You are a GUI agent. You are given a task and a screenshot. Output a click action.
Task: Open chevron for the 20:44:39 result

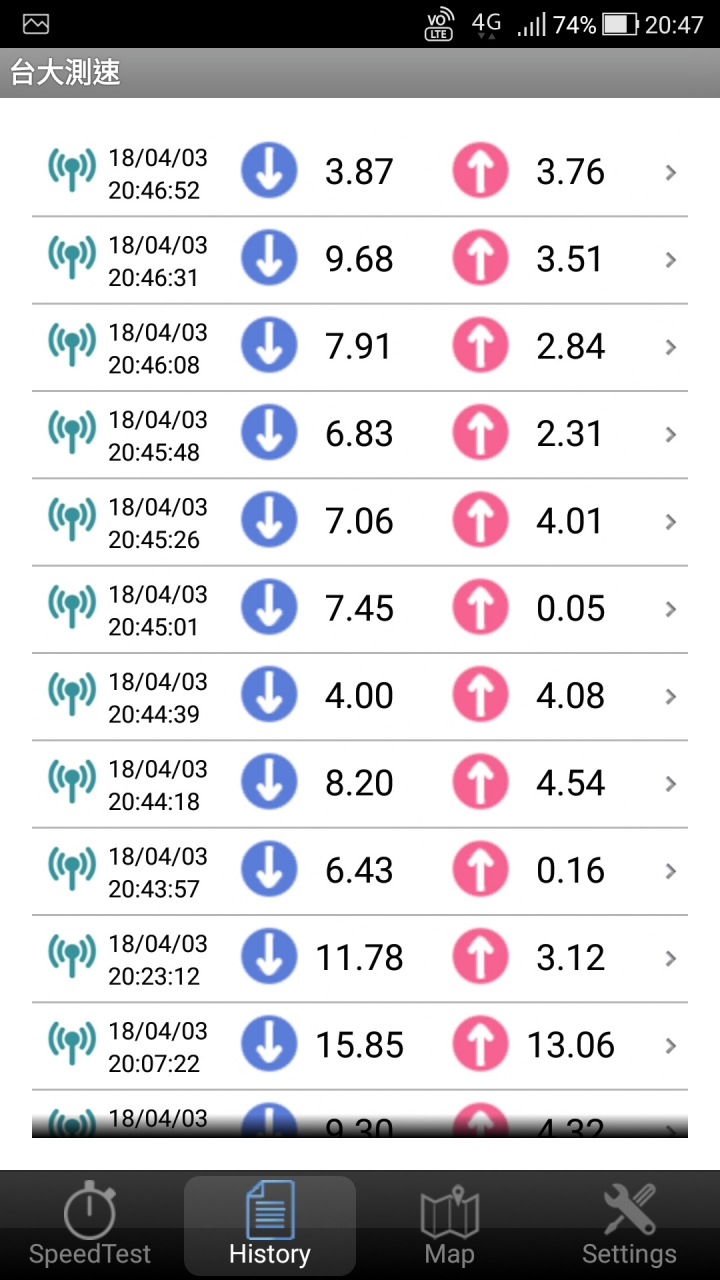pyautogui.click(x=671, y=696)
